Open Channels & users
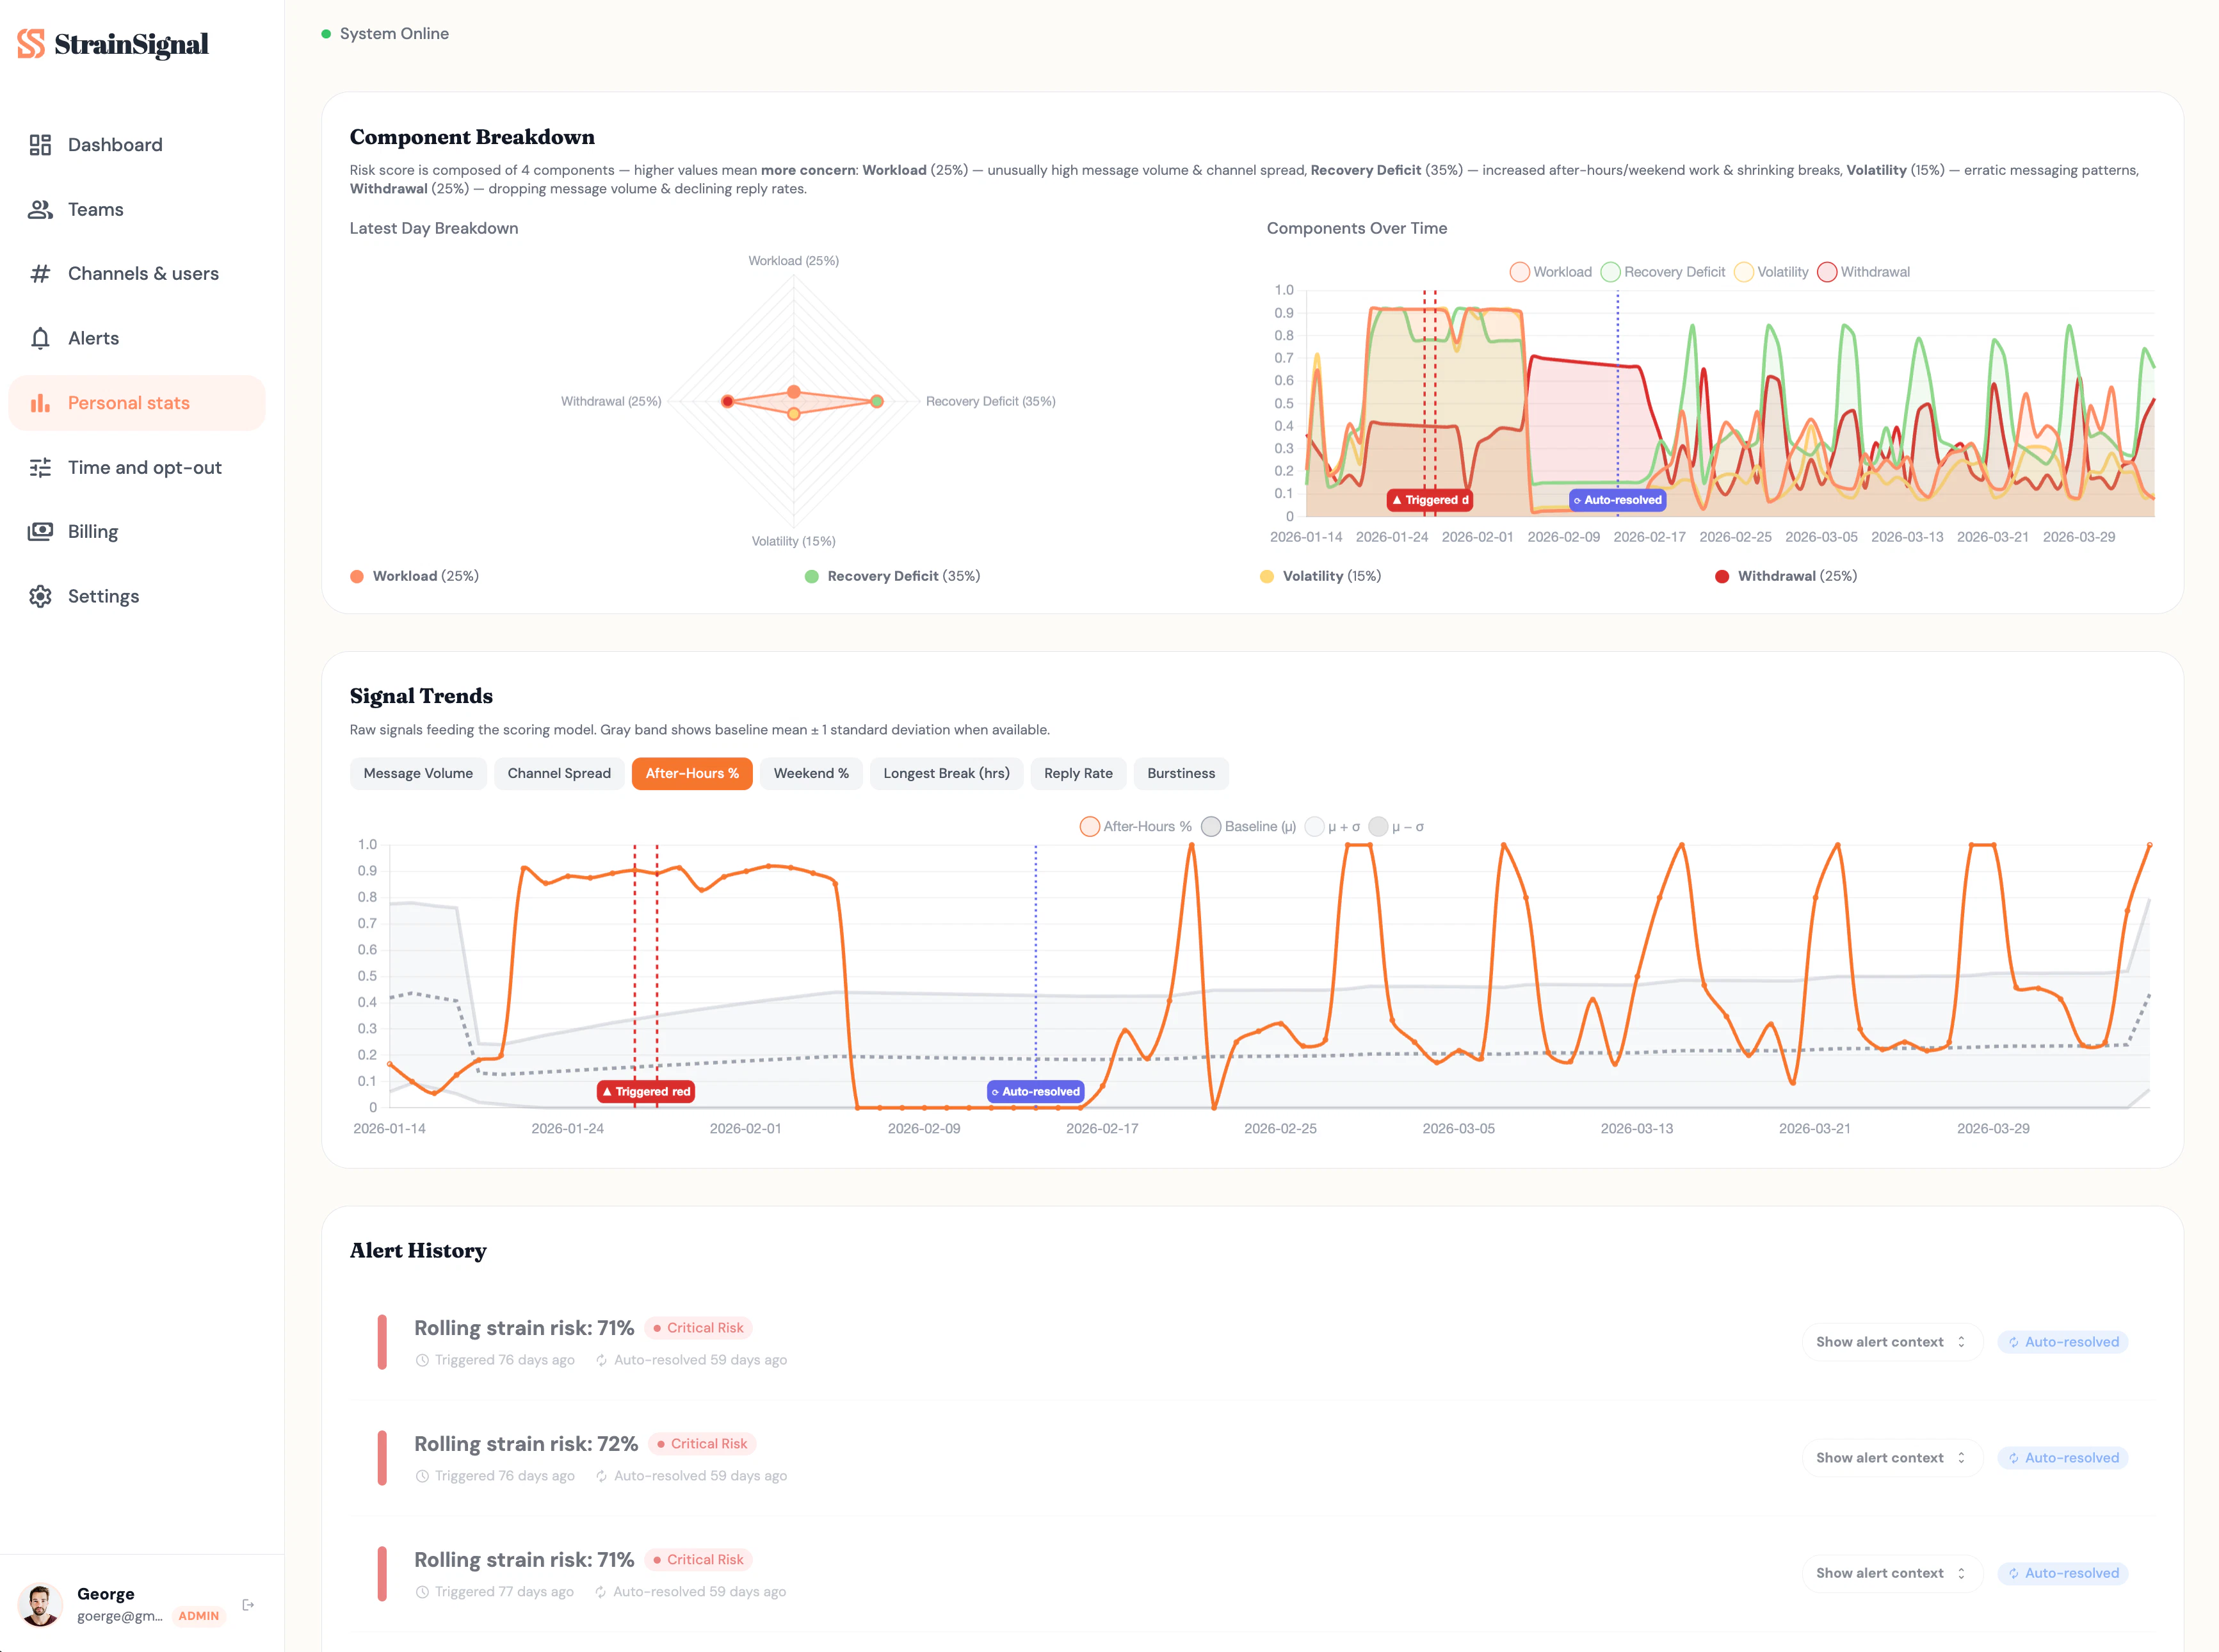This screenshot has height=1652, width=2219. (143, 273)
